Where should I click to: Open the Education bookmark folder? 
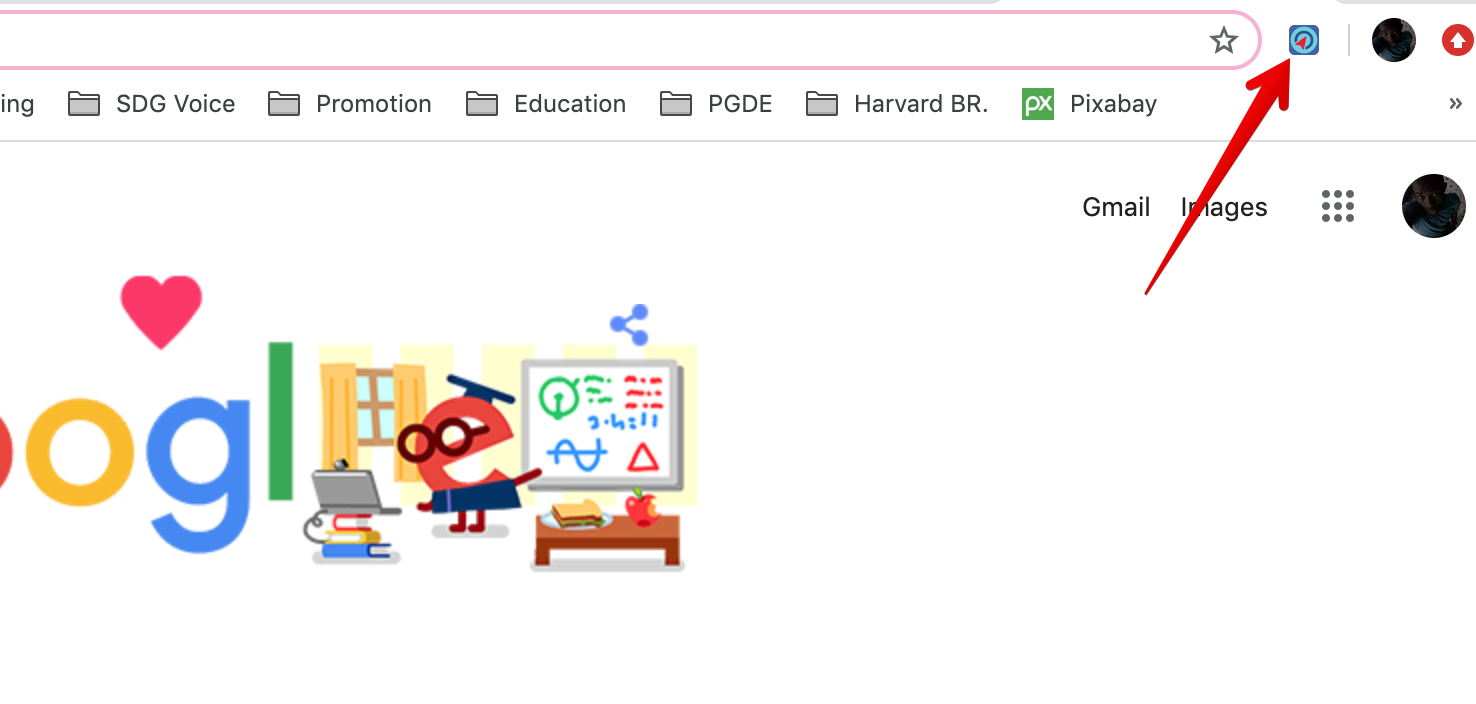(546, 104)
